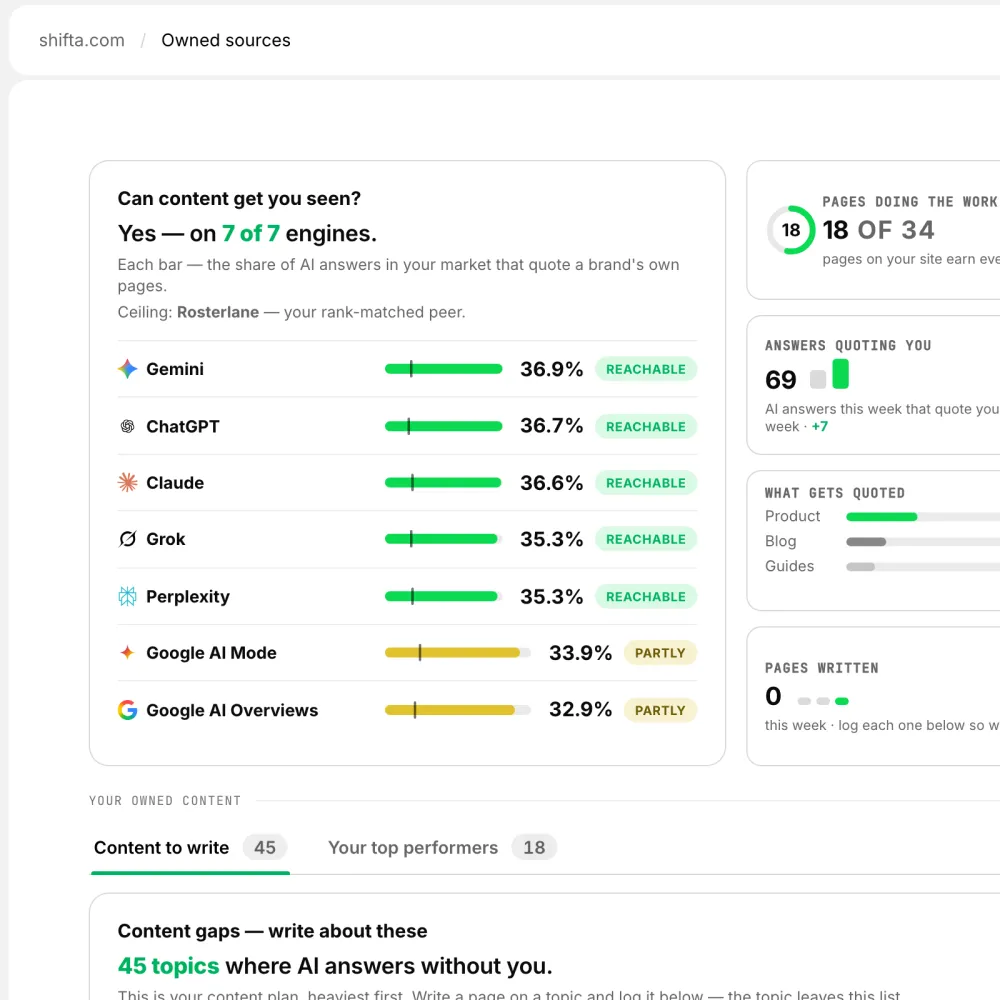
Task: Click the 36.7% value for ChatGPT
Action: [x=552, y=425]
